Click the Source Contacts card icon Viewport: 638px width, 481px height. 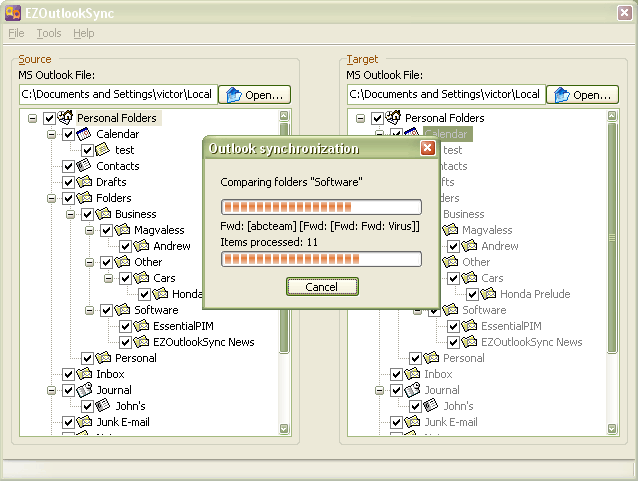click(x=84, y=166)
